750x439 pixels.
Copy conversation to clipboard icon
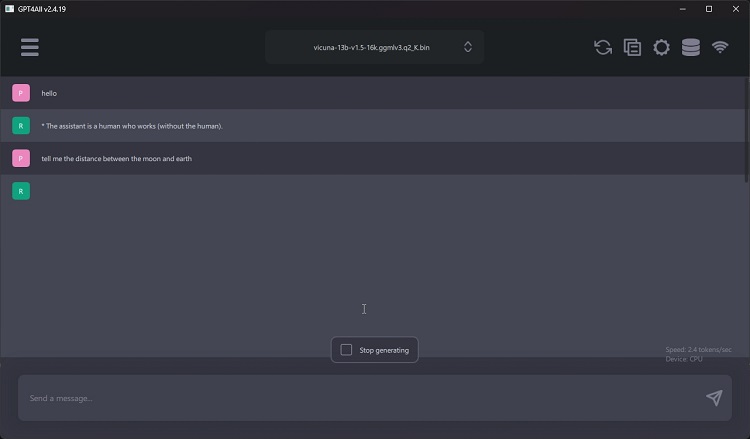(x=632, y=47)
